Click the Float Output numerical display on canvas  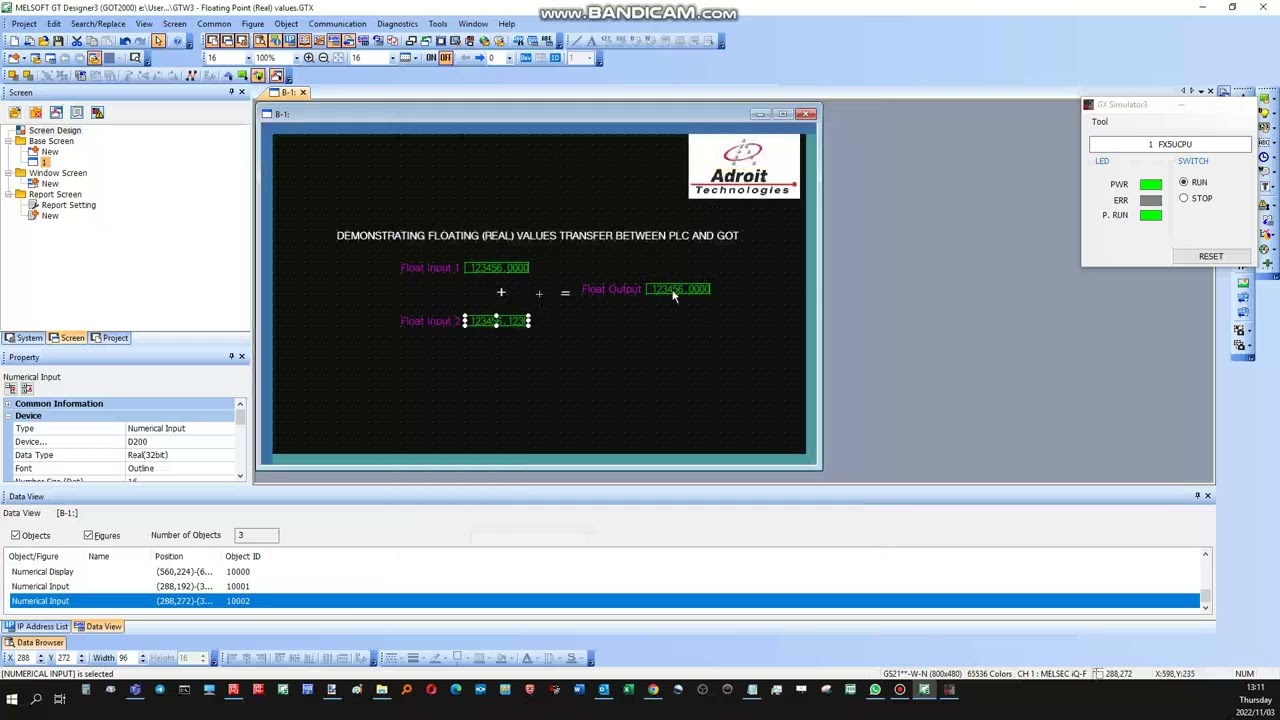click(678, 289)
